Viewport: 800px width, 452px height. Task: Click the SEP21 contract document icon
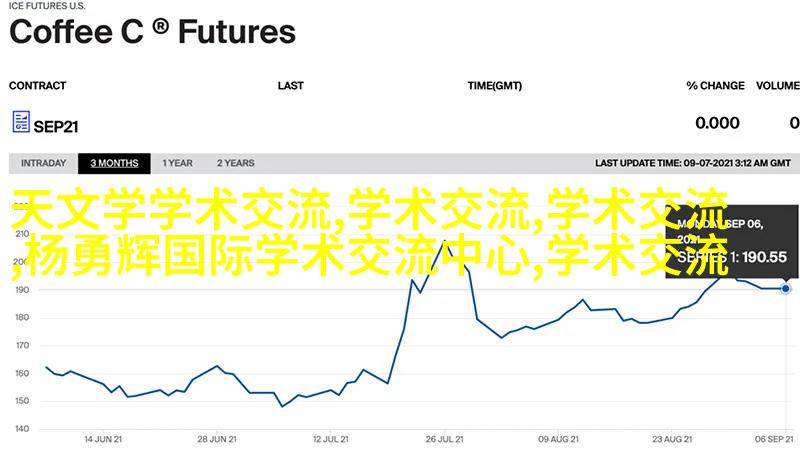[x=20, y=122]
